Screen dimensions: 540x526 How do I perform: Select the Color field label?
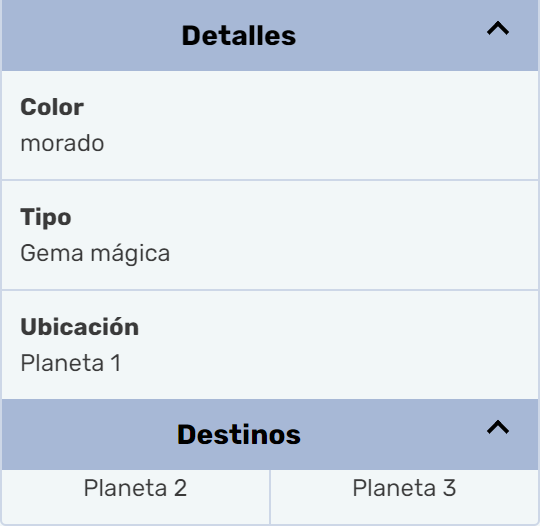[52, 107]
